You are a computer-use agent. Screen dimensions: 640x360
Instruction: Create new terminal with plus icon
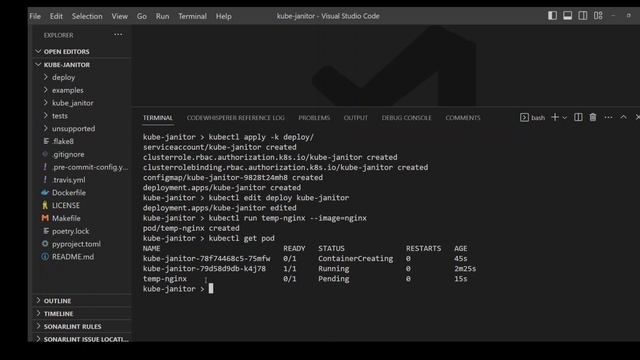coord(555,118)
